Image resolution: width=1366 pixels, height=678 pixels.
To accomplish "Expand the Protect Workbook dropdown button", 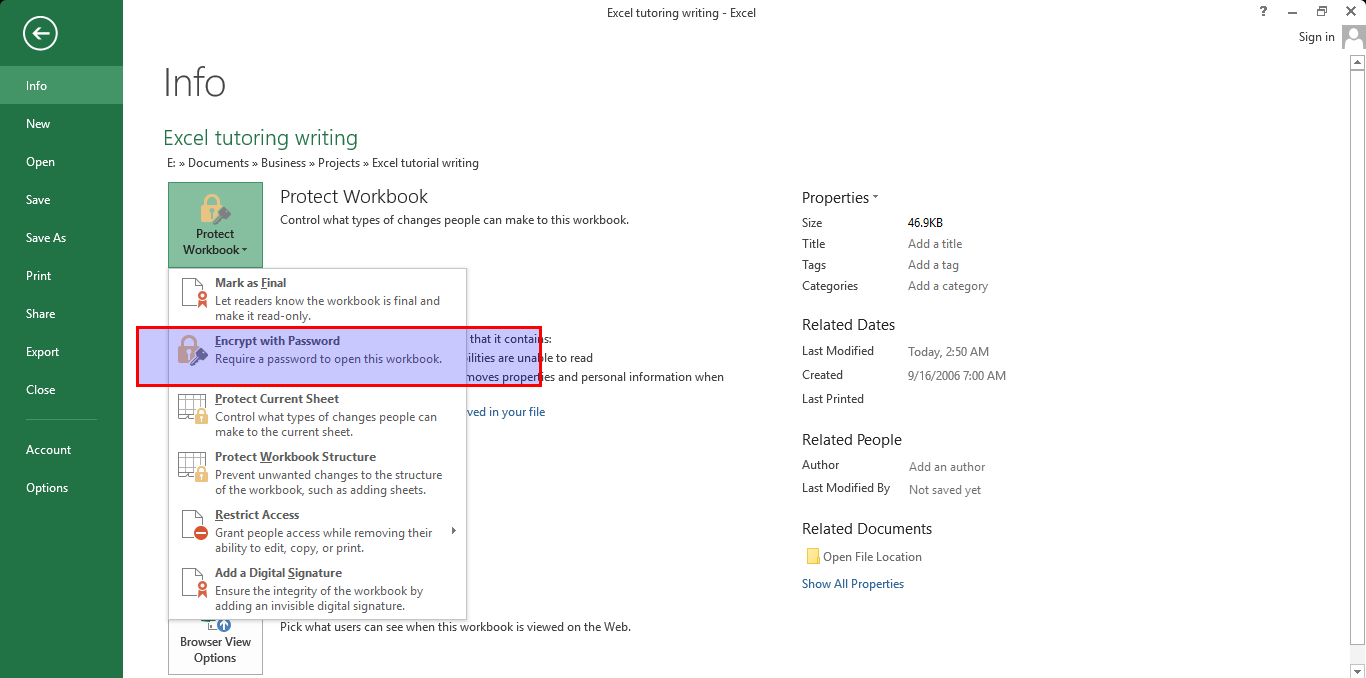I will coord(215,225).
